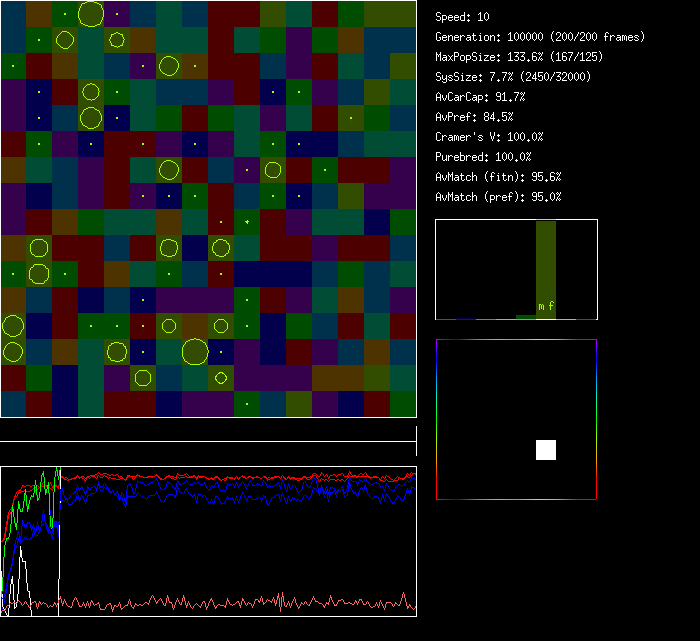Click the largest yellow circle in the grid's top row
This screenshot has height=641, width=700.
(x=90, y=14)
